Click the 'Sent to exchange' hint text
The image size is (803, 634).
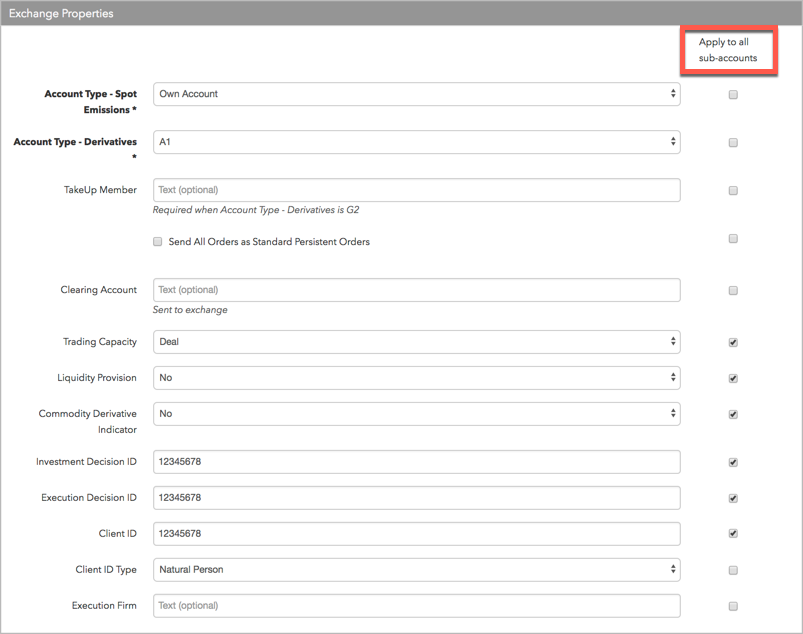pos(190,310)
